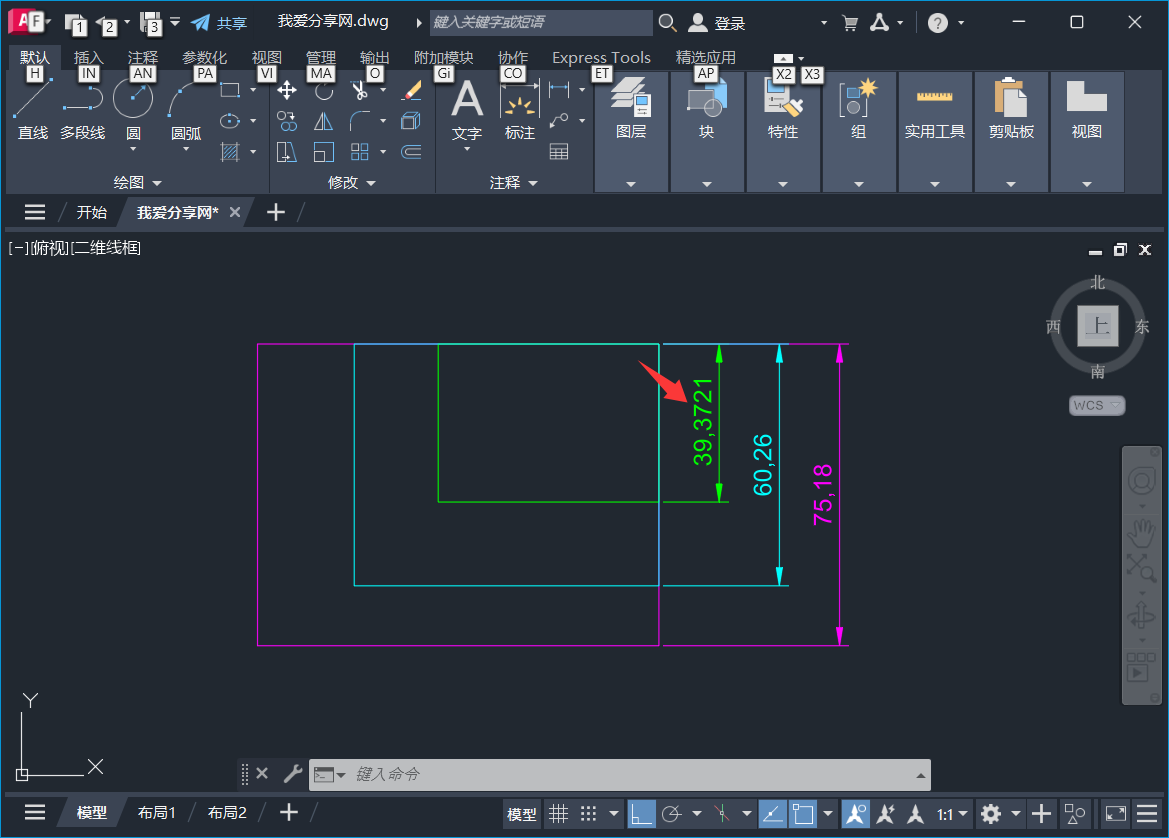Activate the Stretch tool
This screenshot has width=1169, height=838.
pyautogui.click(x=286, y=152)
